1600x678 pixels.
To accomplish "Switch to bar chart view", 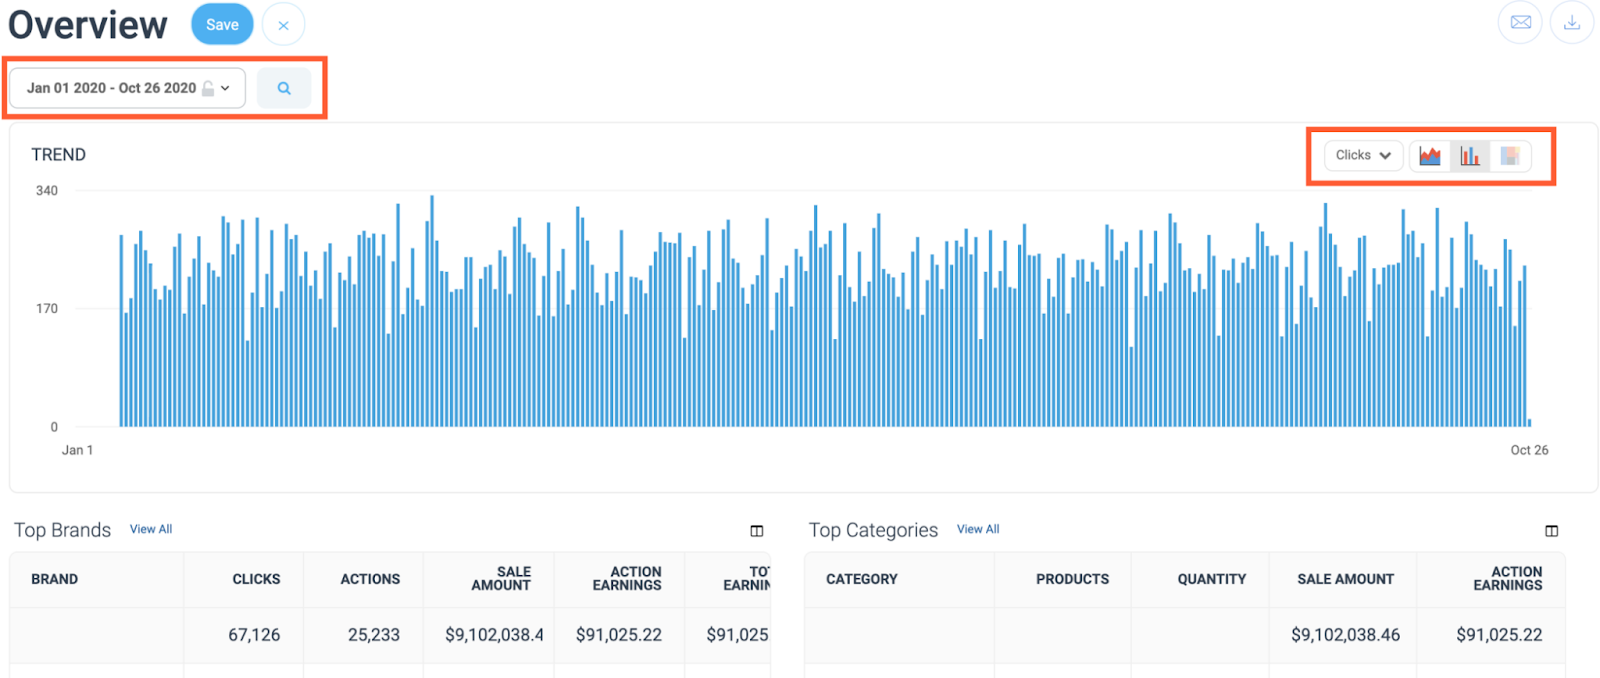I will [1469, 156].
